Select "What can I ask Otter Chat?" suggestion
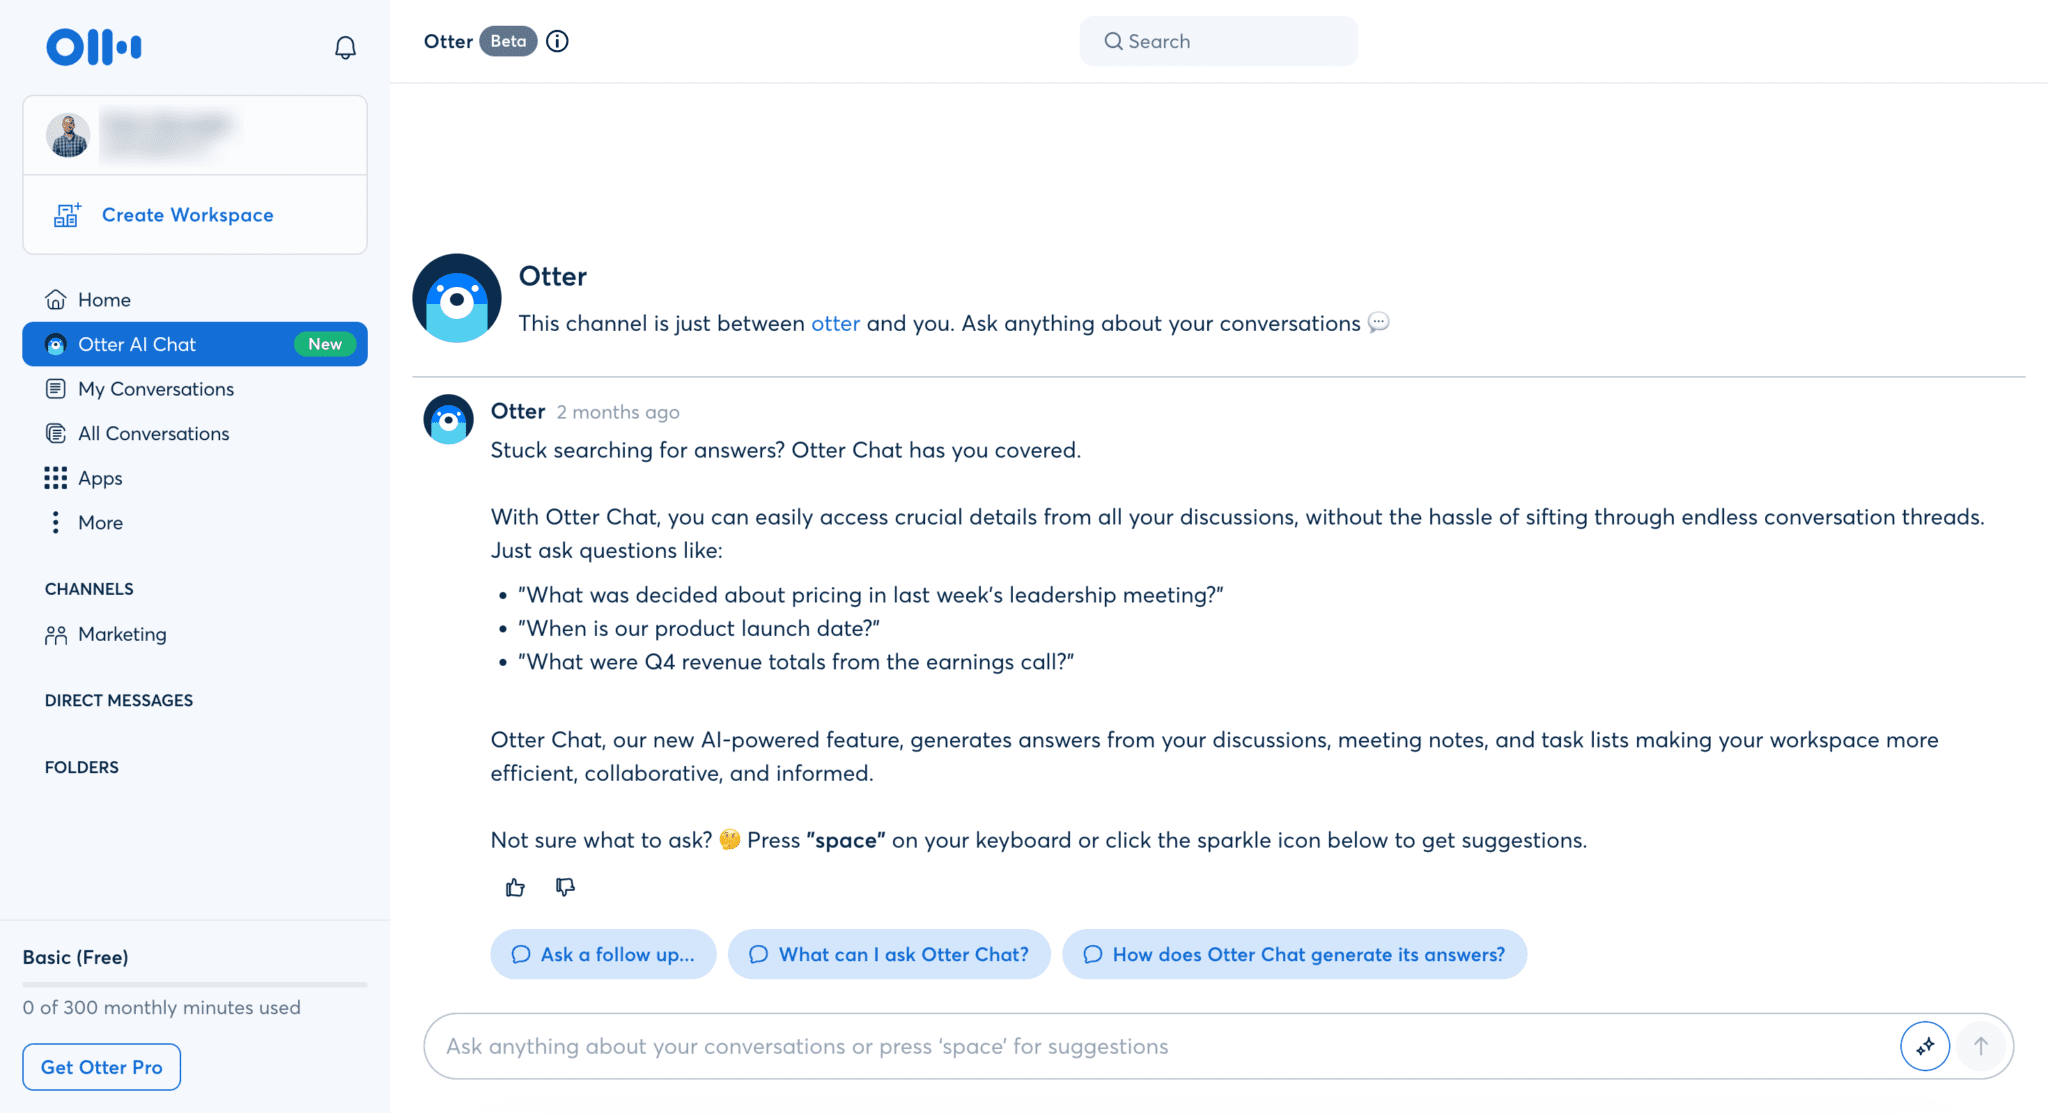This screenshot has height=1113, width=2048. coord(889,954)
